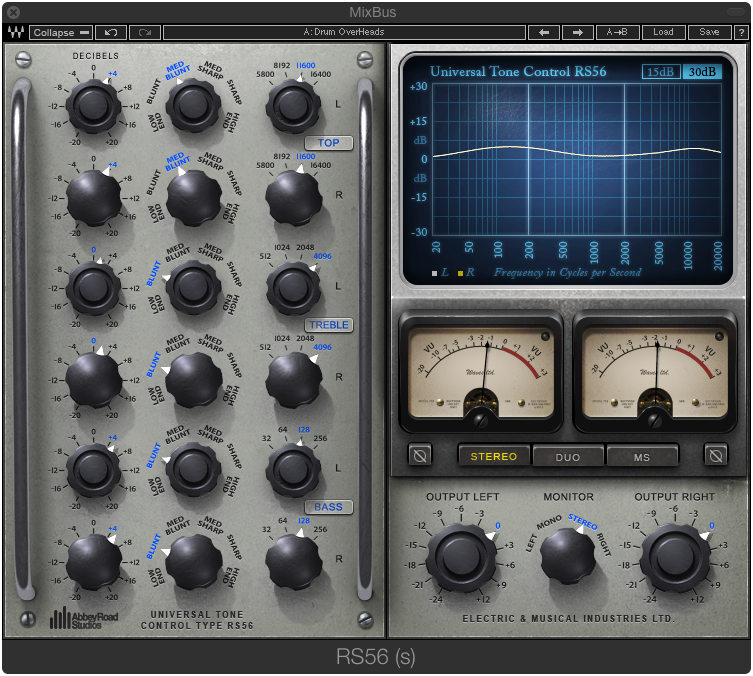The width and height of the screenshot is (753, 676).
Task: Click the OUTPUT RIGHT level knob
Action: tap(675, 558)
